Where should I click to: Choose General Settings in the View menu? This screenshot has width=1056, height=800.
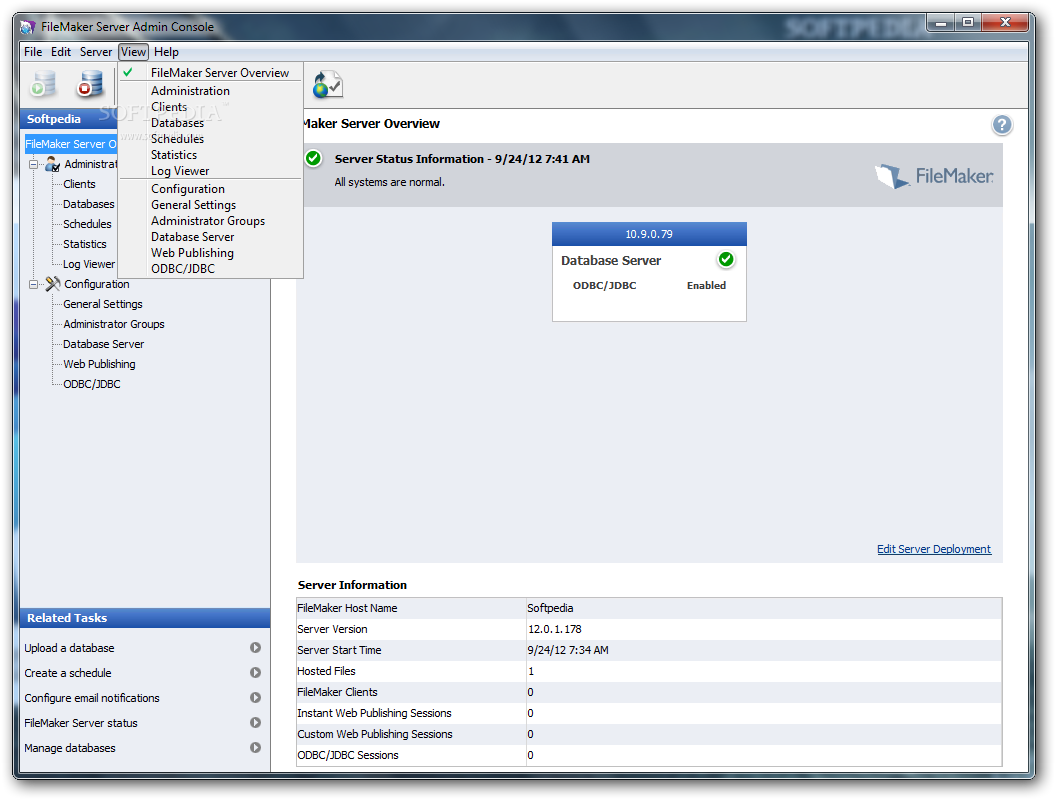(x=211, y=205)
